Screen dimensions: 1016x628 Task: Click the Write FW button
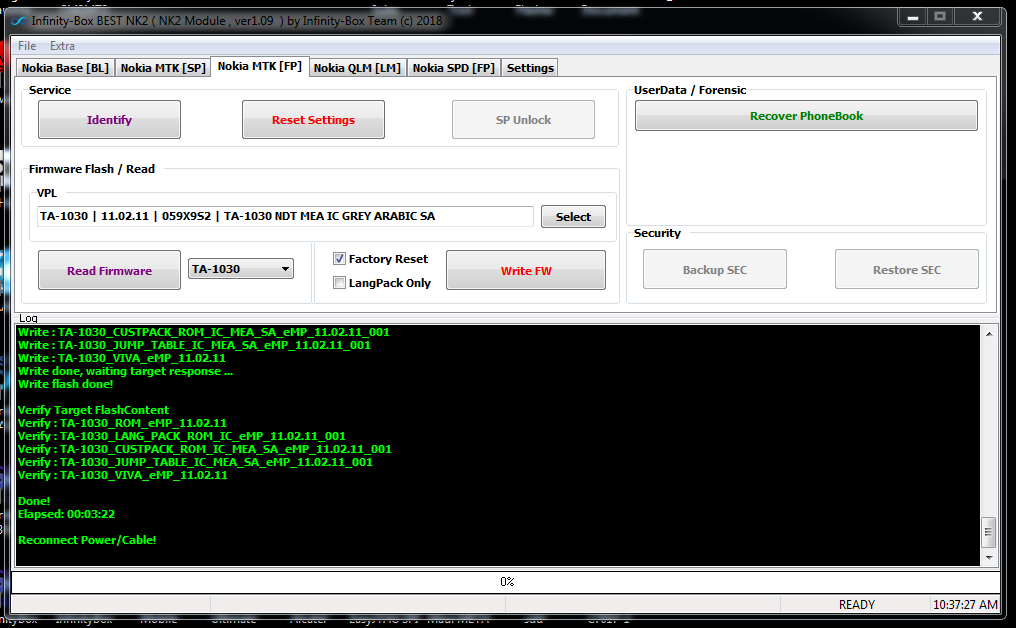pyautogui.click(x=525, y=270)
